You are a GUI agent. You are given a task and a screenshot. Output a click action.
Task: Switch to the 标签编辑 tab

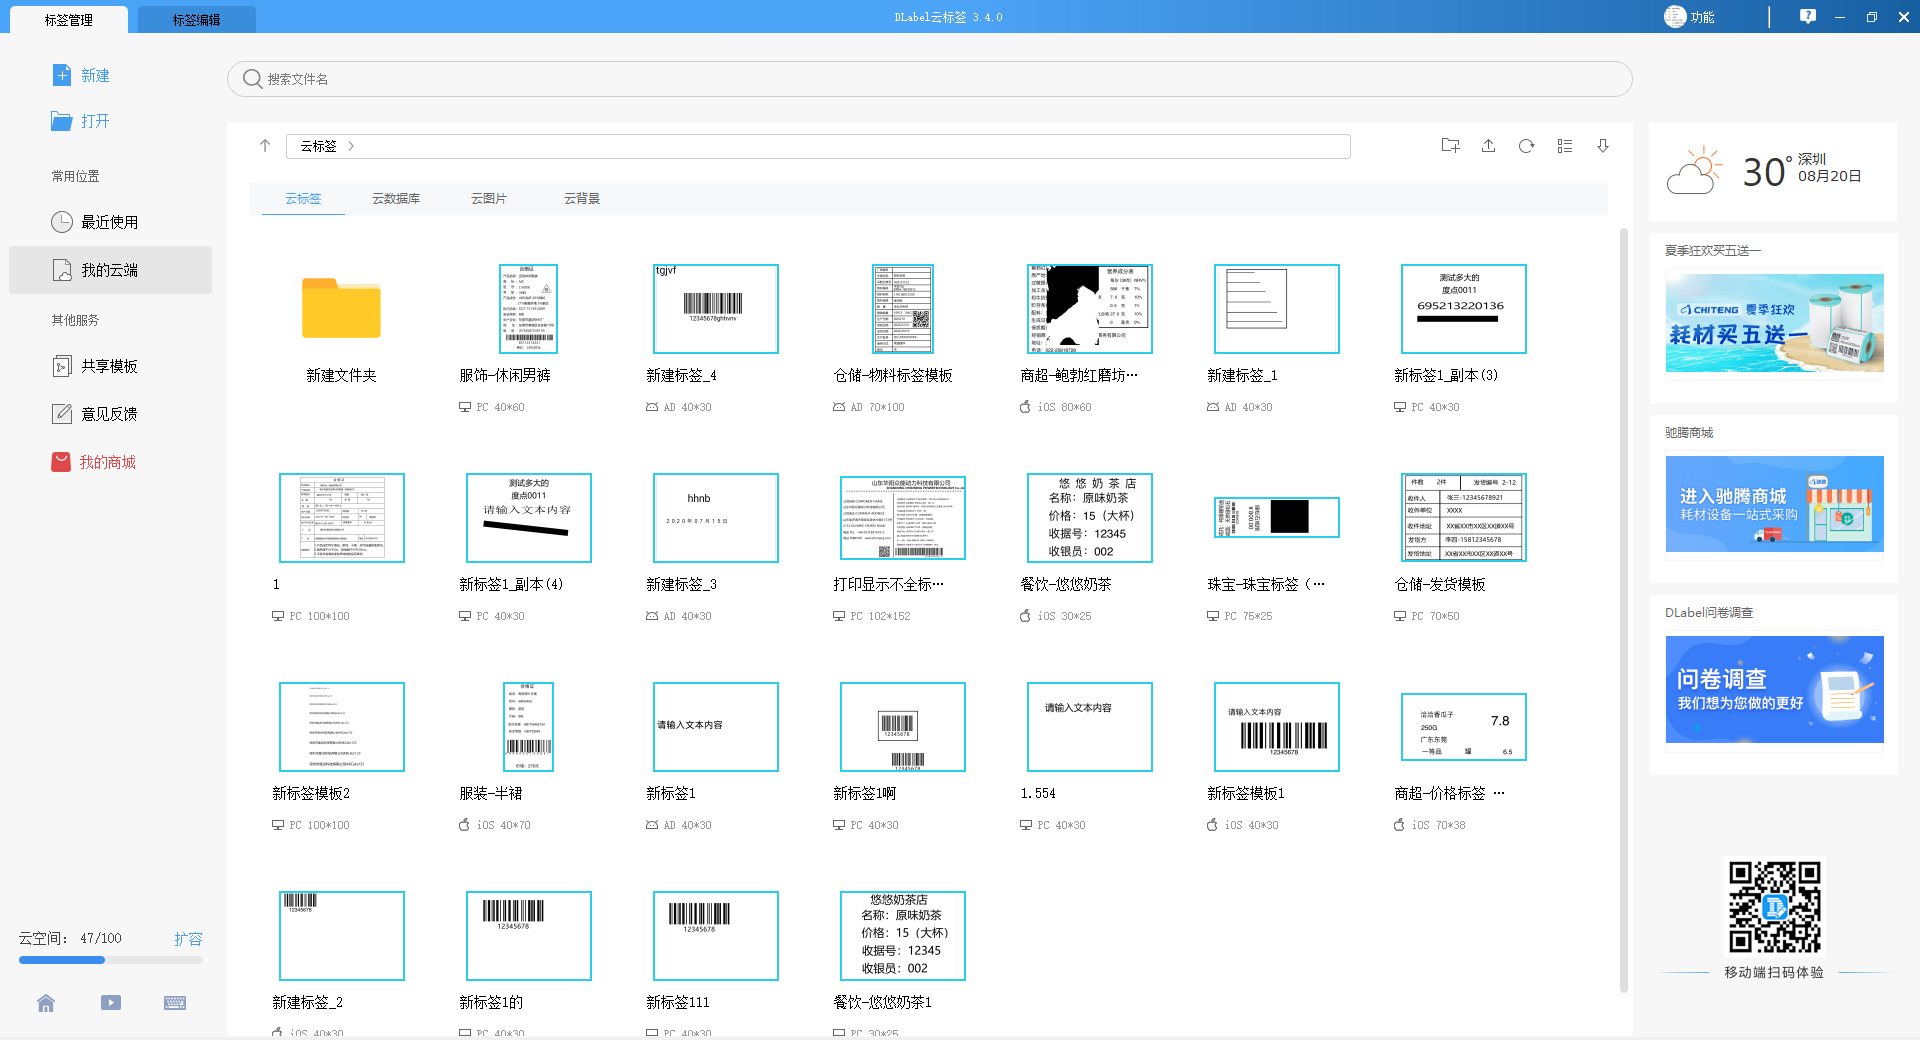pyautogui.click(x=196, y=18)
